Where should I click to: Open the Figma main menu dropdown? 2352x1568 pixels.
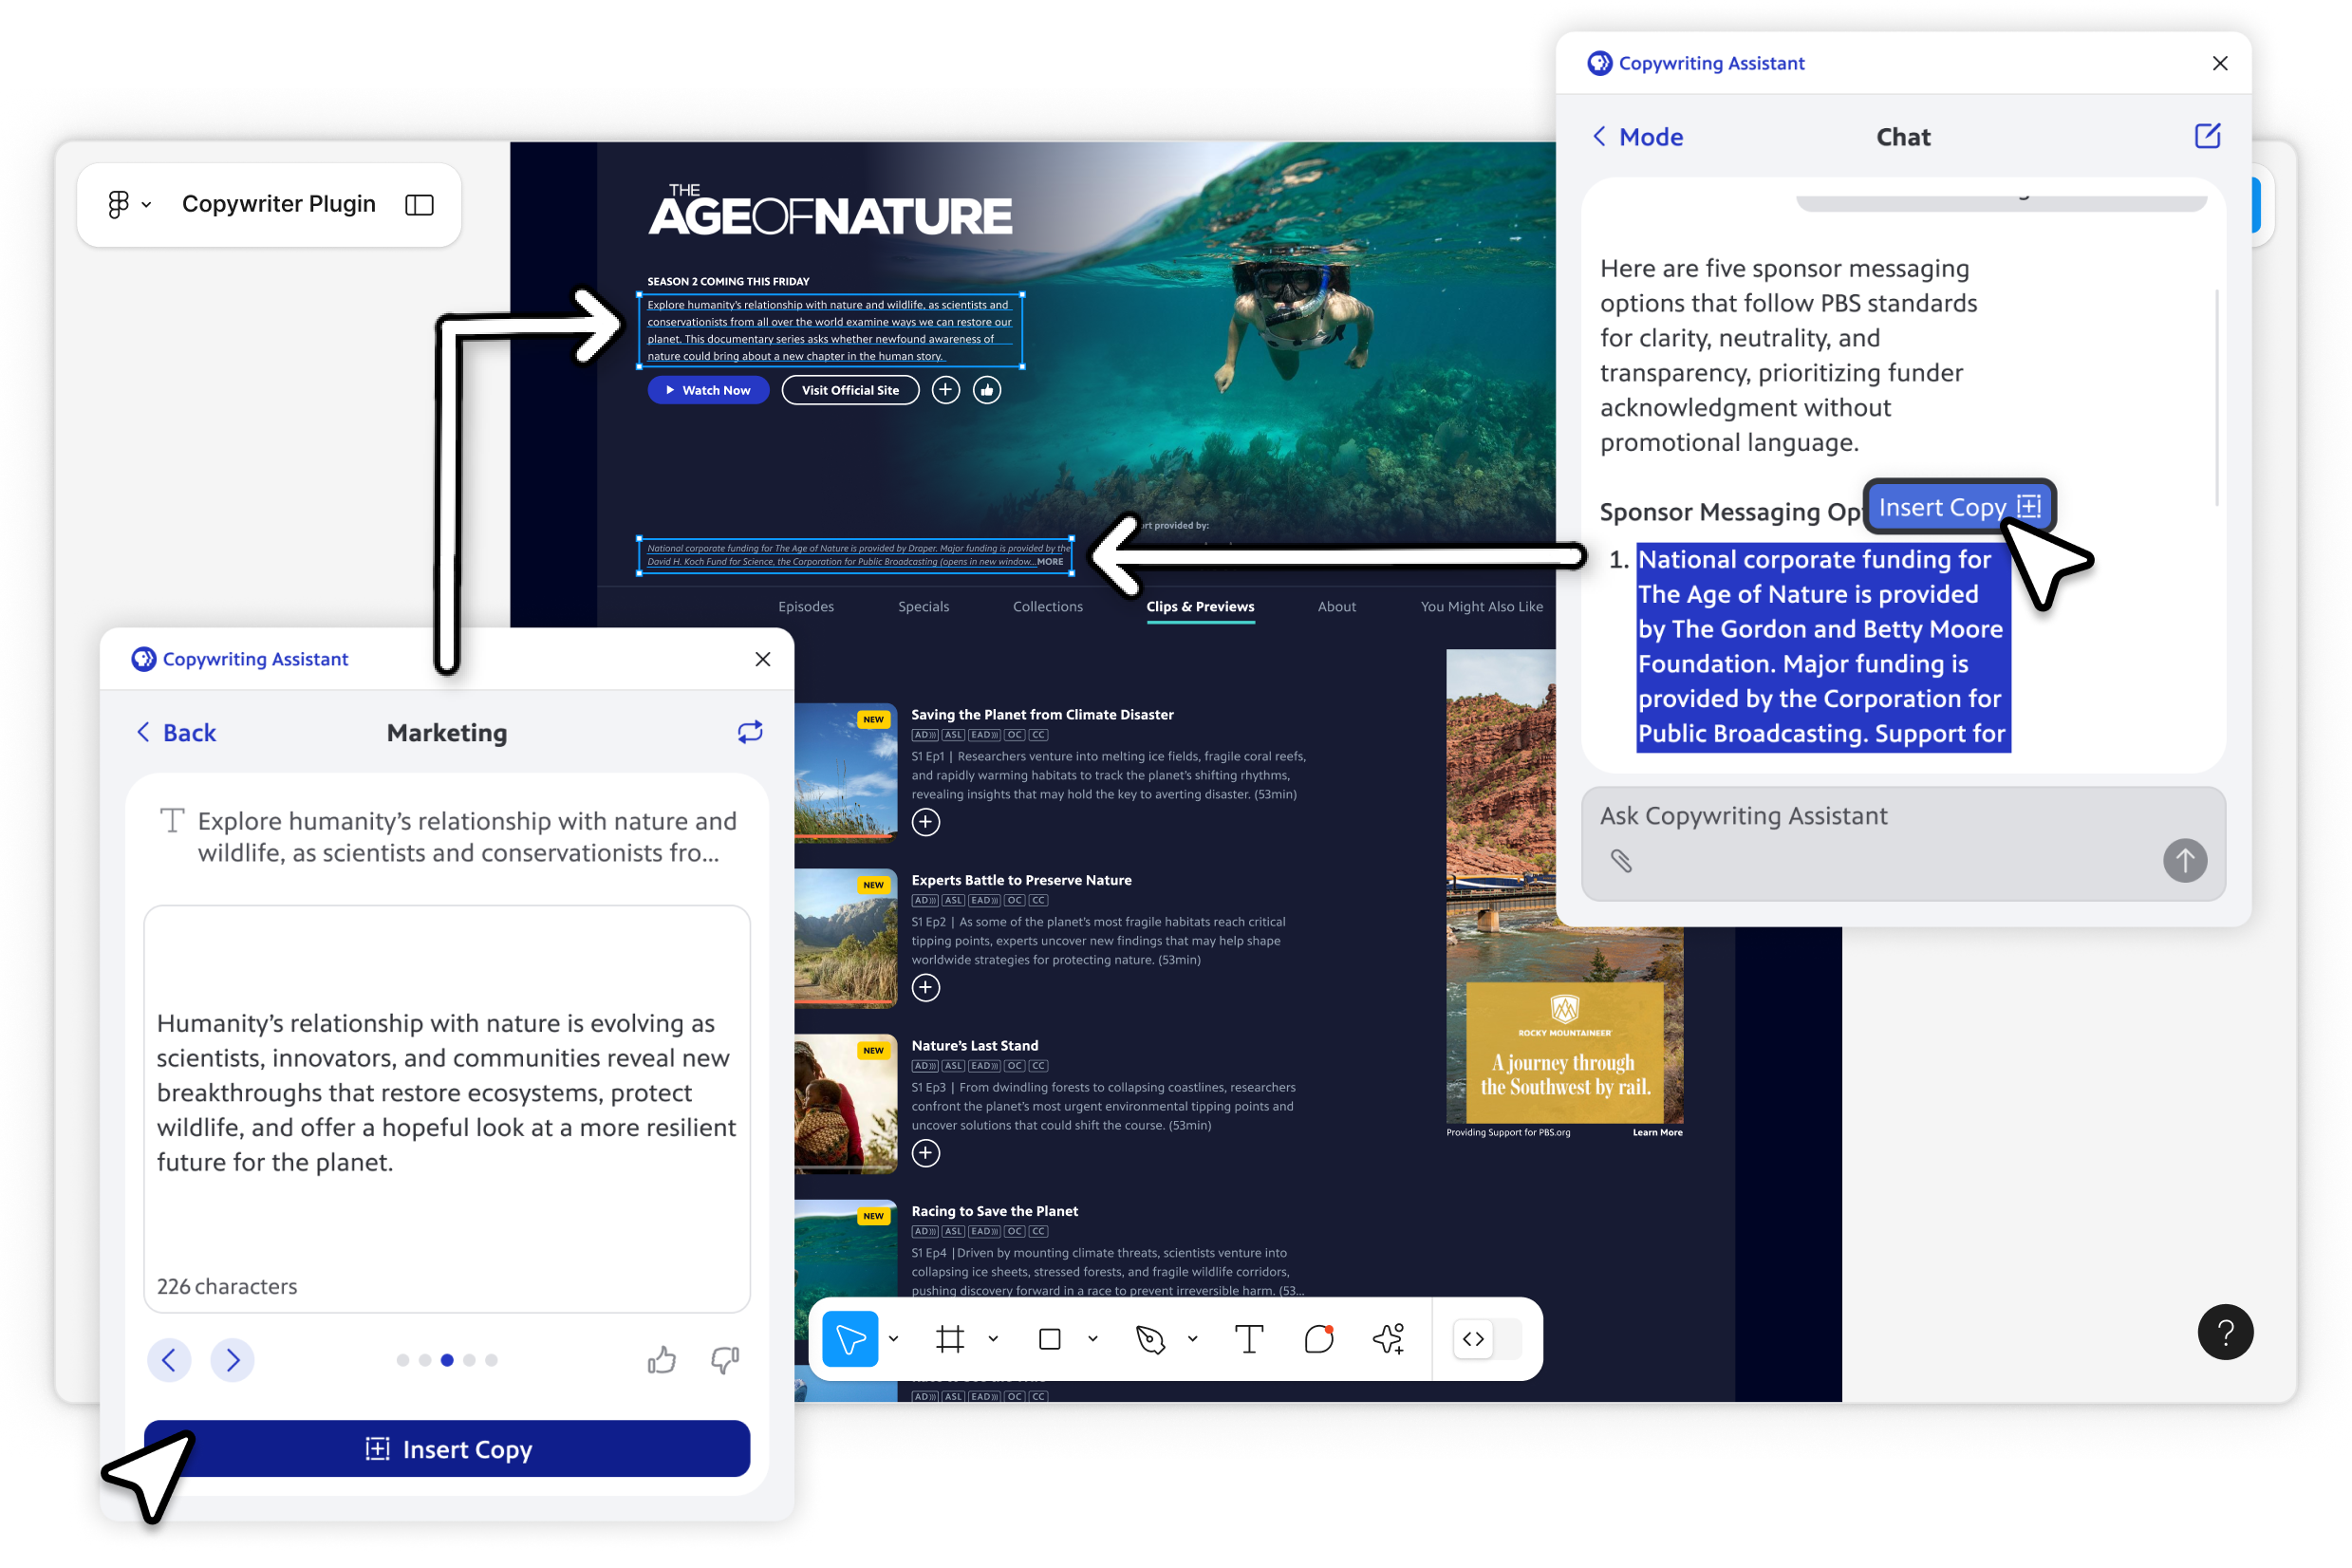coord(128,205)
